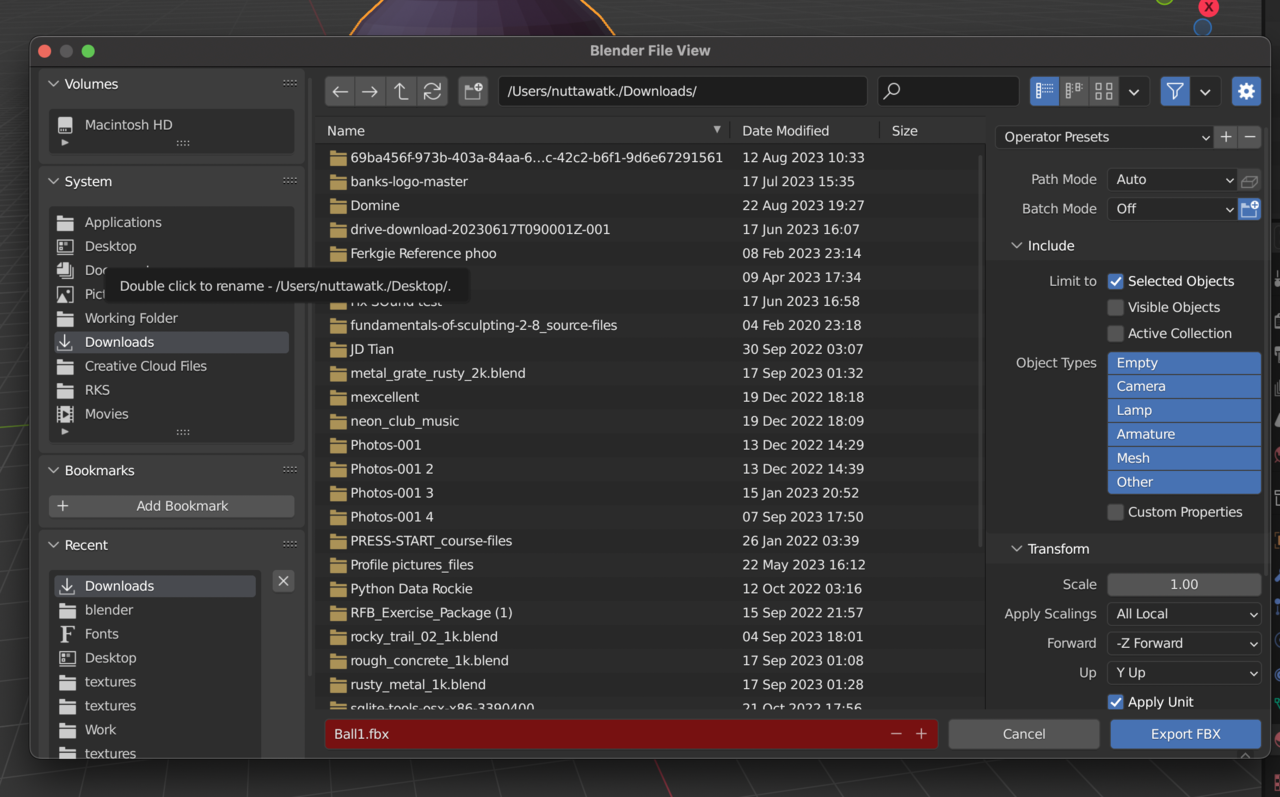Screen dimensions: 1280x797
Task: Enable Visible Objects checkbox
Action: pos(1116,307)
